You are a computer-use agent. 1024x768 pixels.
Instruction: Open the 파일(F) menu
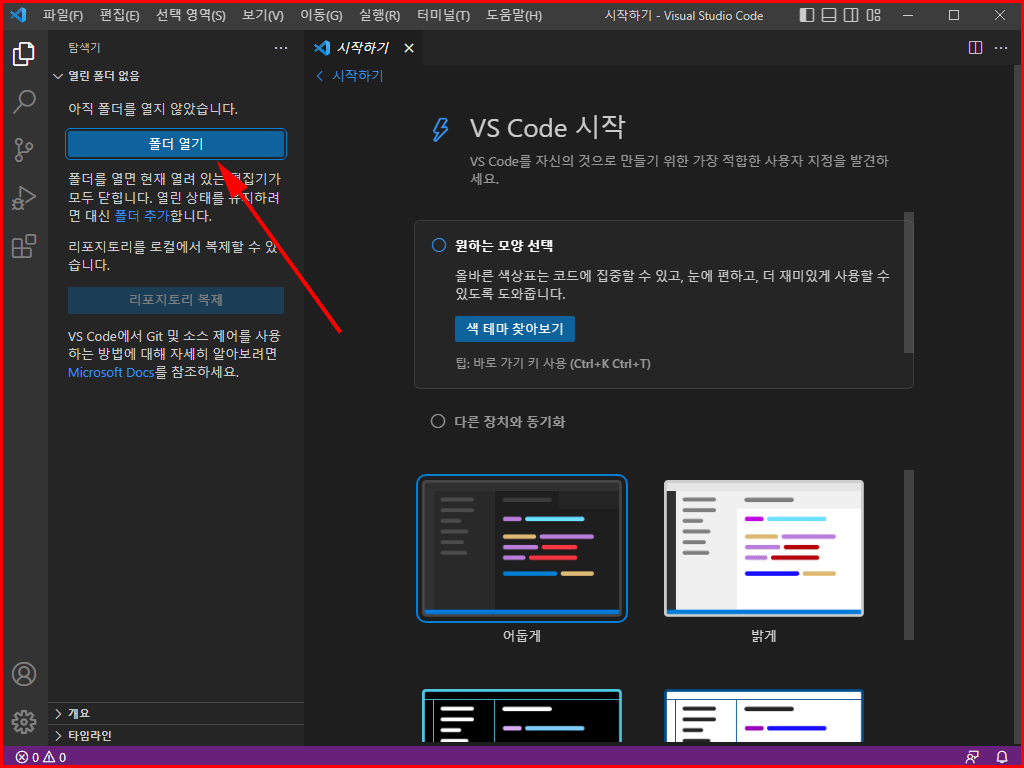click(63, 15)
